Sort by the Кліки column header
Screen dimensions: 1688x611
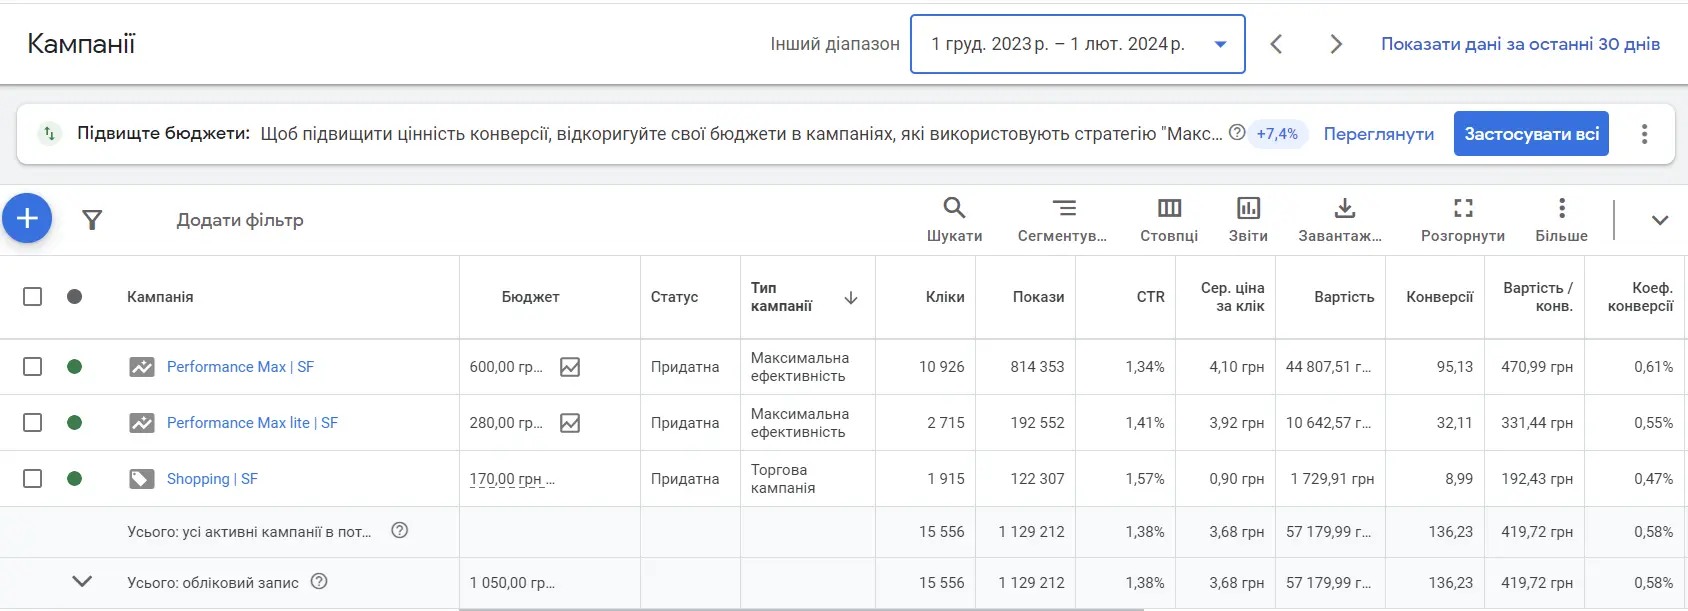pos(944,297)
